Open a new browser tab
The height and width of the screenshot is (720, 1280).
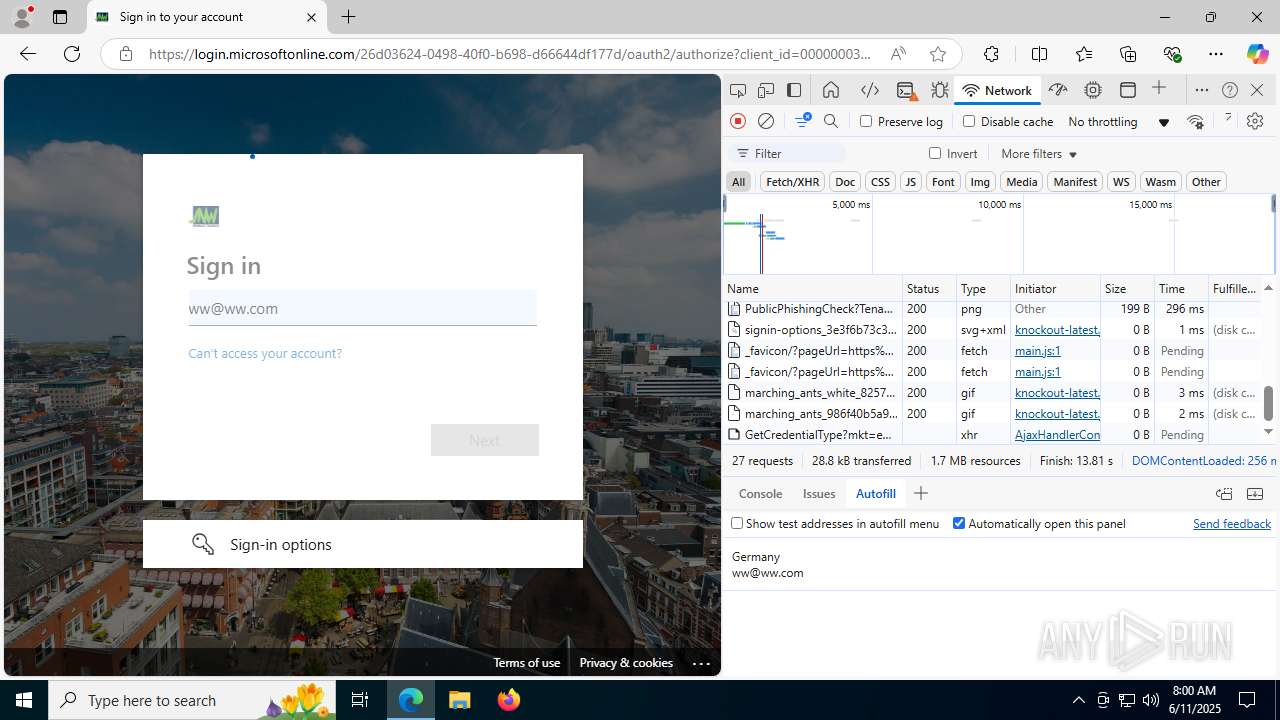click(x=348, y=17)
